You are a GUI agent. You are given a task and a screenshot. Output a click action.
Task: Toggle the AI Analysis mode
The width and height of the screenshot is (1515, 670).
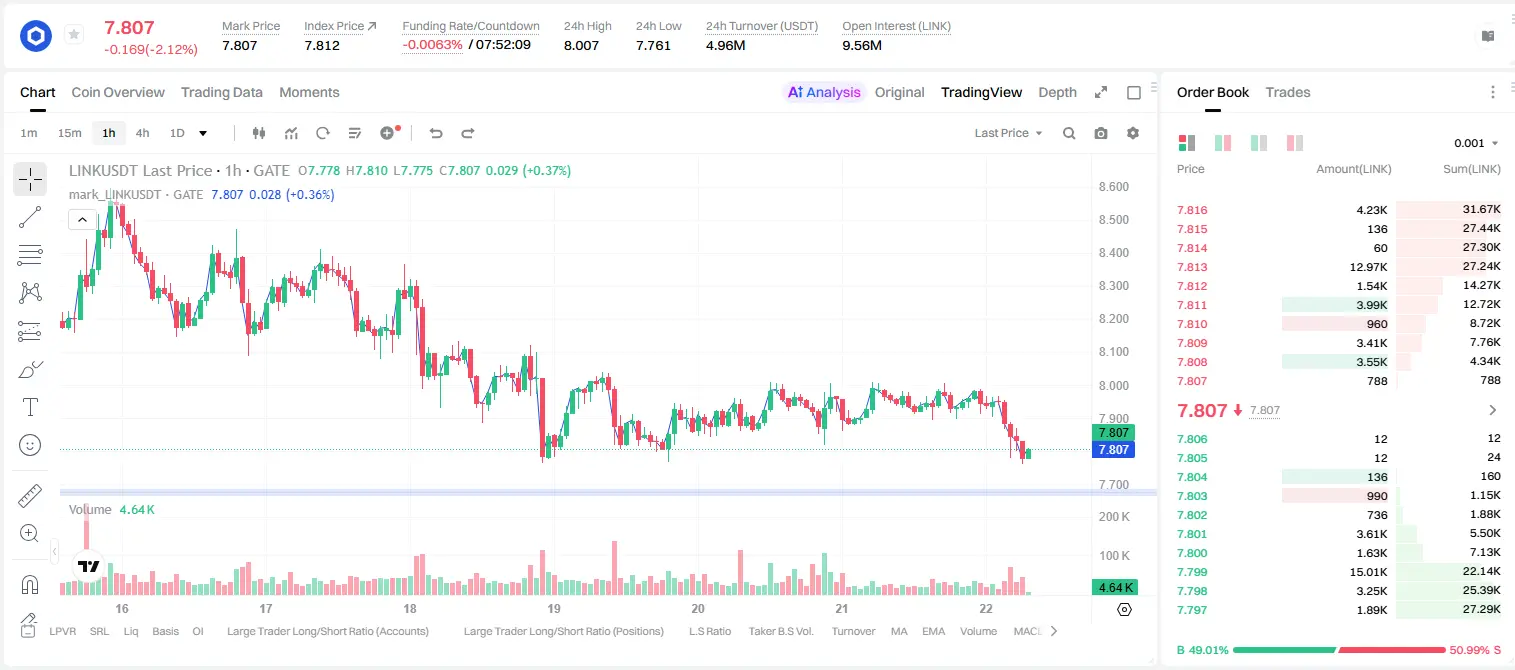pyautogui.click(x=823, y=92)
